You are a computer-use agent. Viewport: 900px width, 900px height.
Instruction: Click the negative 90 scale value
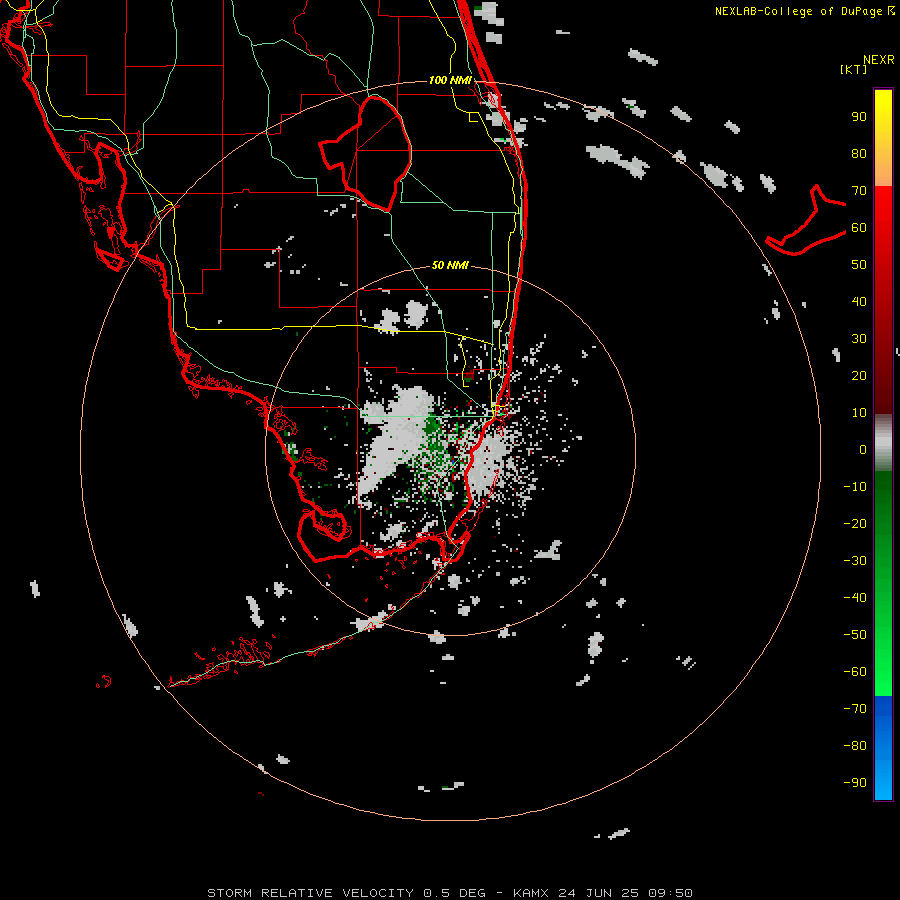855,783
